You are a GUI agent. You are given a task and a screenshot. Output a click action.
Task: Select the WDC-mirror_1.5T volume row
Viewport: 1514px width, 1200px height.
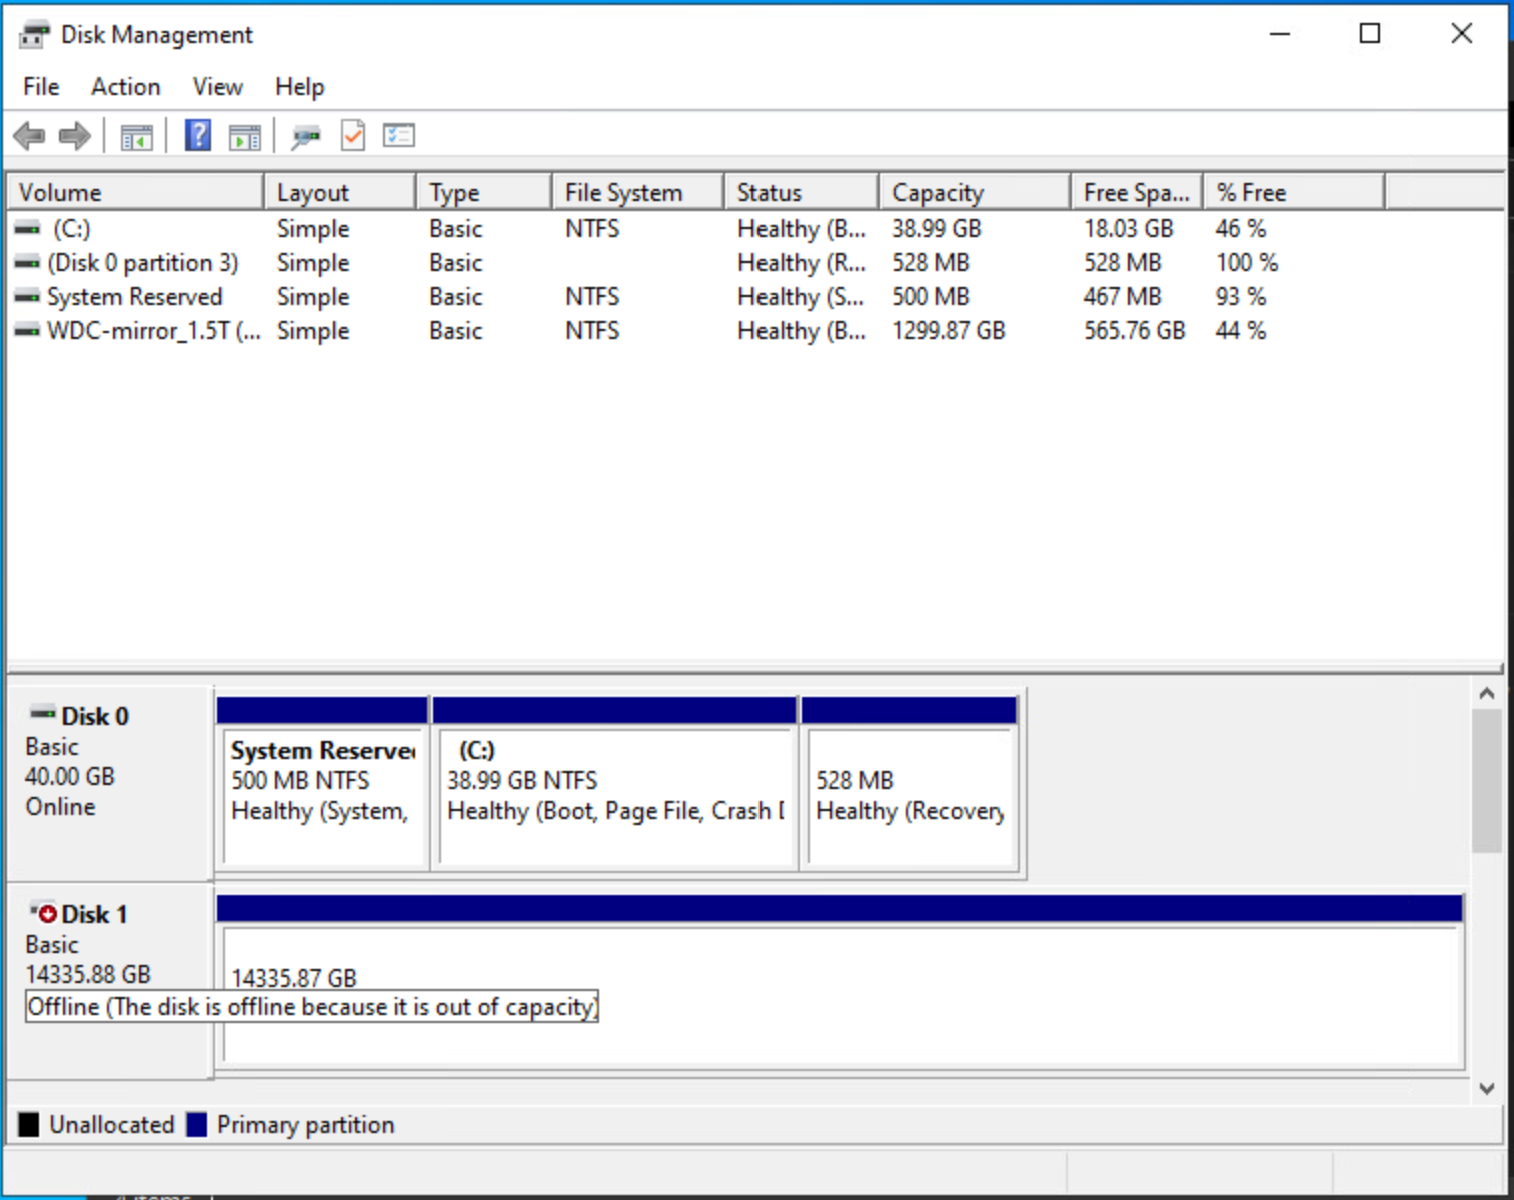tap(755, 331)
